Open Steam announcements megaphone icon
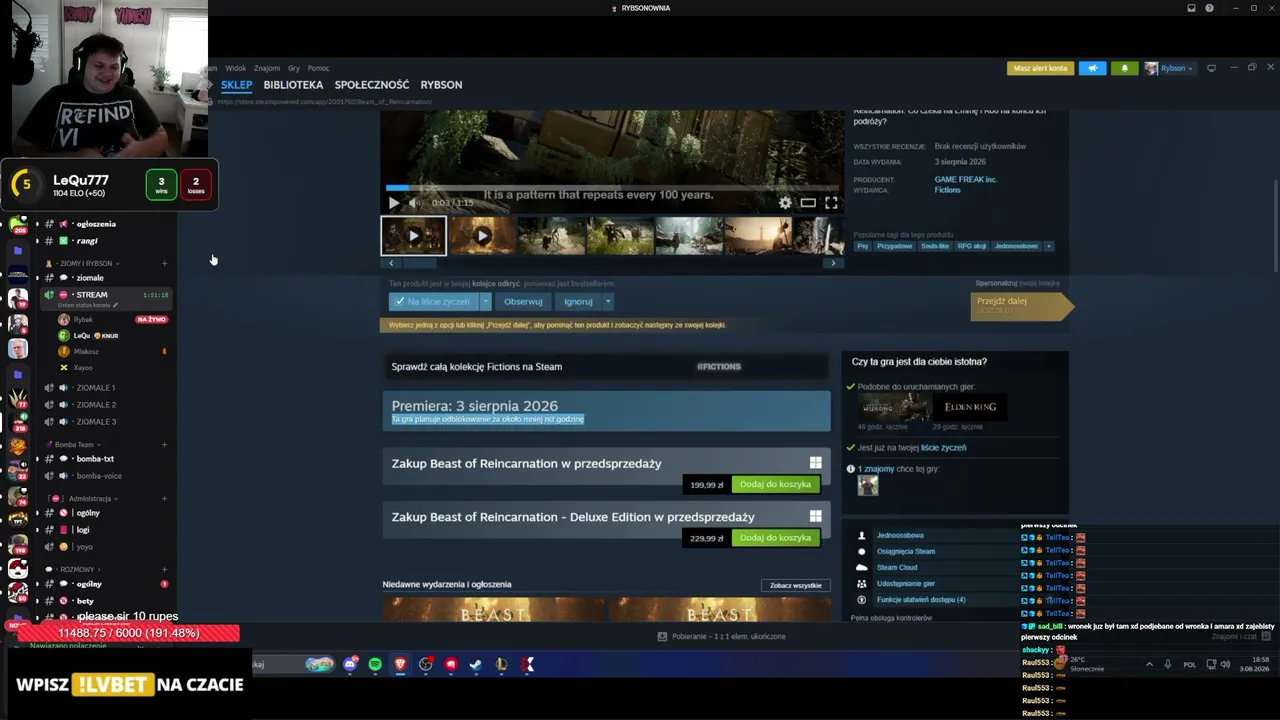 click(x=1092, y=68)
